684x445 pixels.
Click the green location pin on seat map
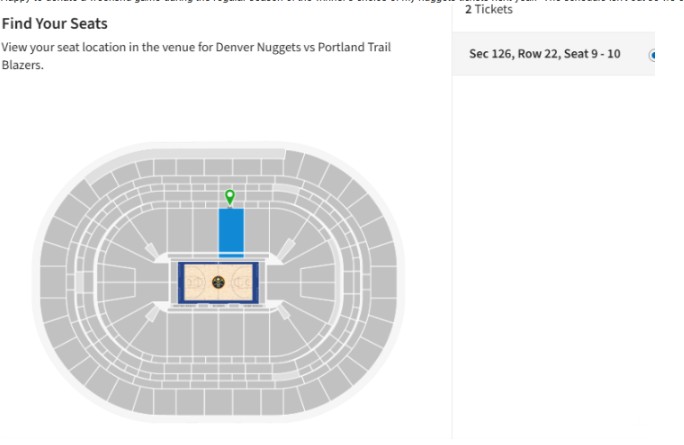point(230,196)
